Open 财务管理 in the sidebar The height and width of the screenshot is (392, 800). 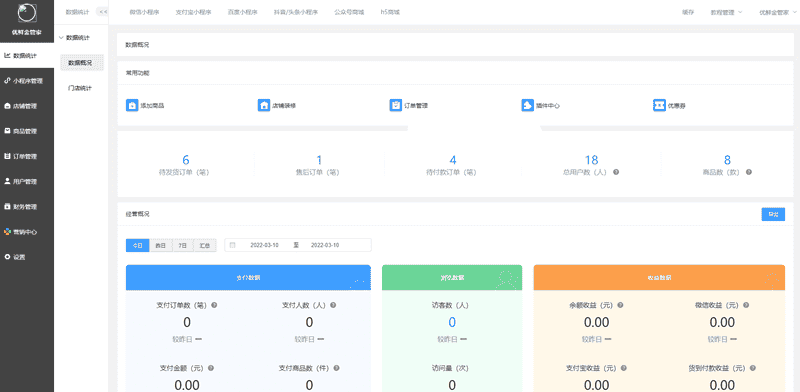[x=27, y=207]
